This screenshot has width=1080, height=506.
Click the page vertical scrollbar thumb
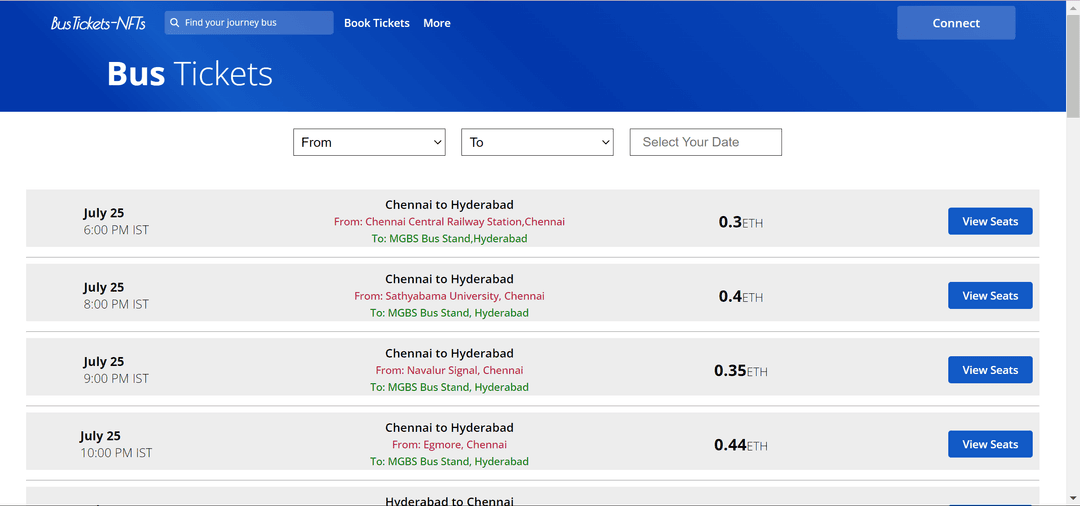pos(1073,65)
